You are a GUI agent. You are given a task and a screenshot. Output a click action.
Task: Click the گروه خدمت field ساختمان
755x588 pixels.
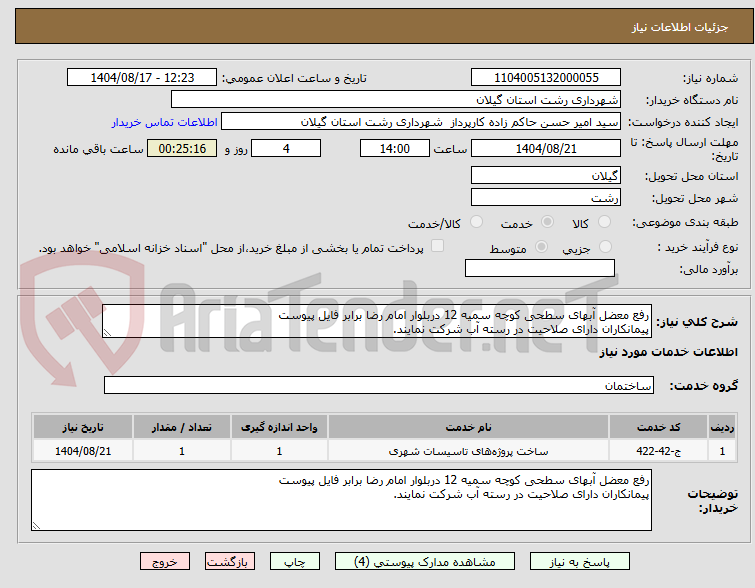pos(379,385)
